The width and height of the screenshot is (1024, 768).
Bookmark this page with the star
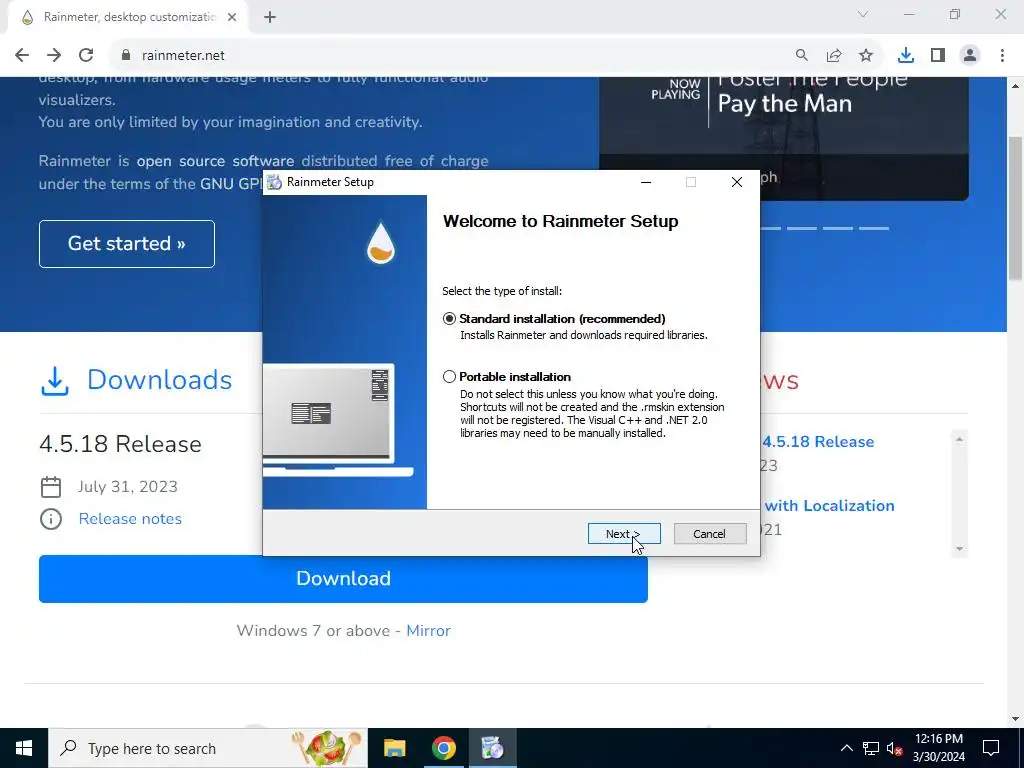[x=866, y=56]
